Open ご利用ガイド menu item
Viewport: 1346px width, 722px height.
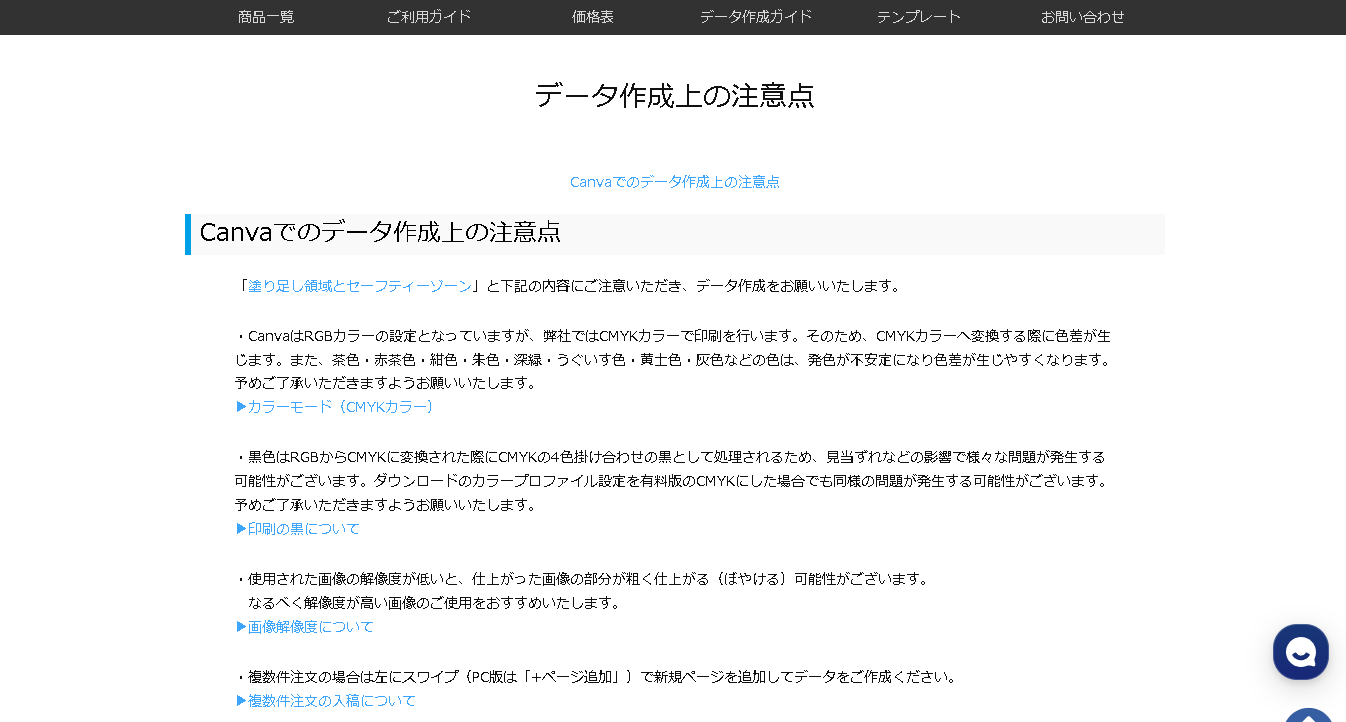tap(429, 17)
